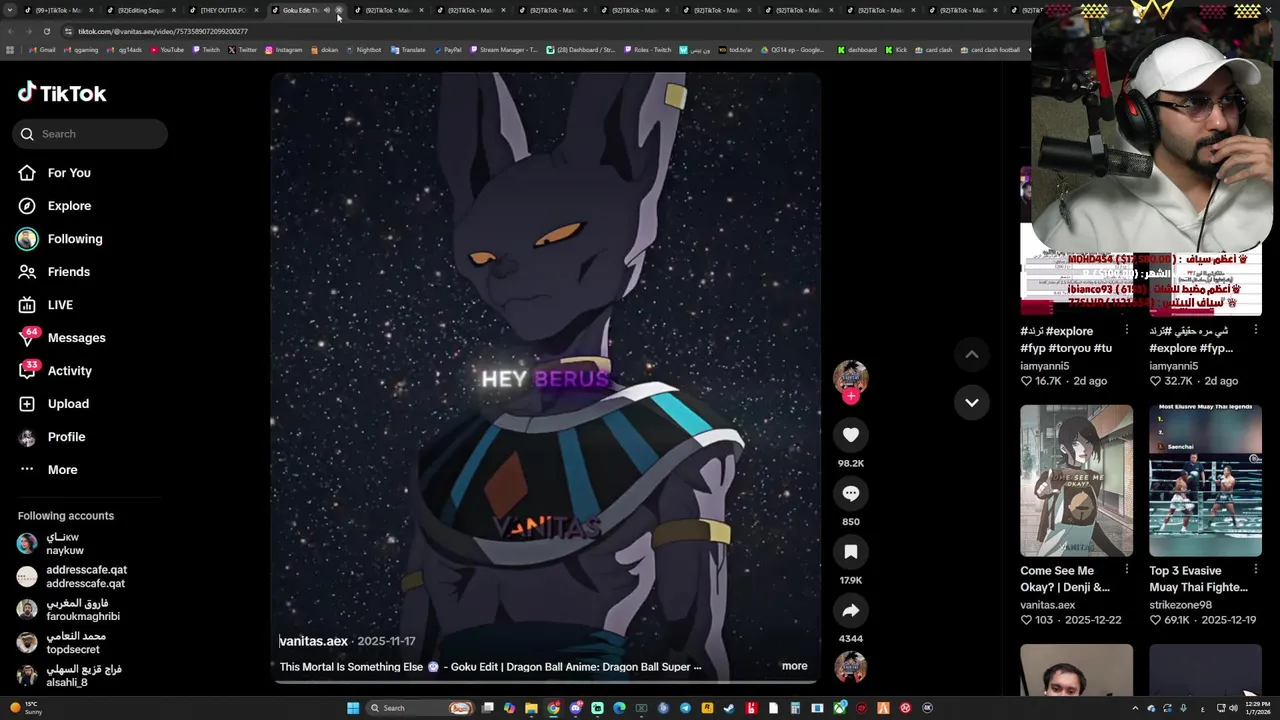
Task: Open the Instagram bookmark
Action: 283,50
